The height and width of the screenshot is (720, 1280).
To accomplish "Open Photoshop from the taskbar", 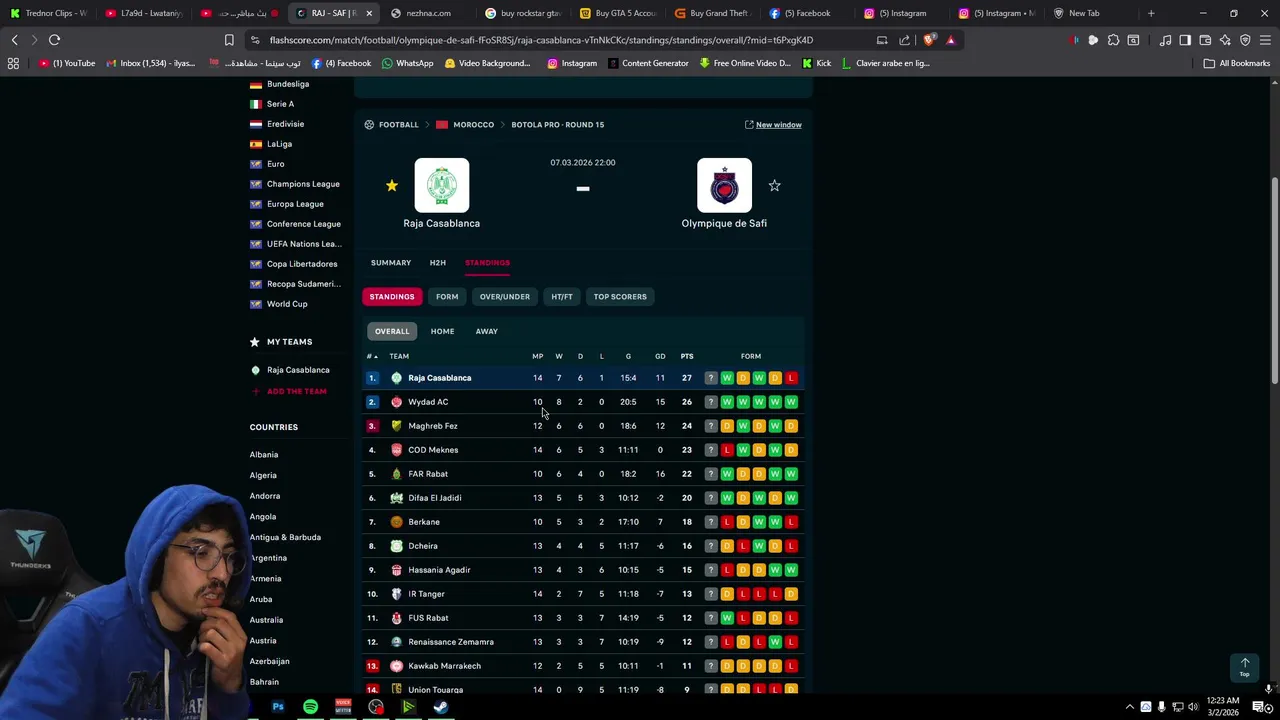I will pyautogui.click(x=278, y=707).
